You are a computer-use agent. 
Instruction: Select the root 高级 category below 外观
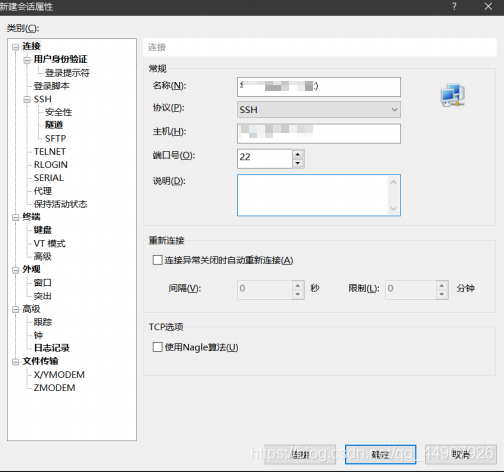point(31,309)
